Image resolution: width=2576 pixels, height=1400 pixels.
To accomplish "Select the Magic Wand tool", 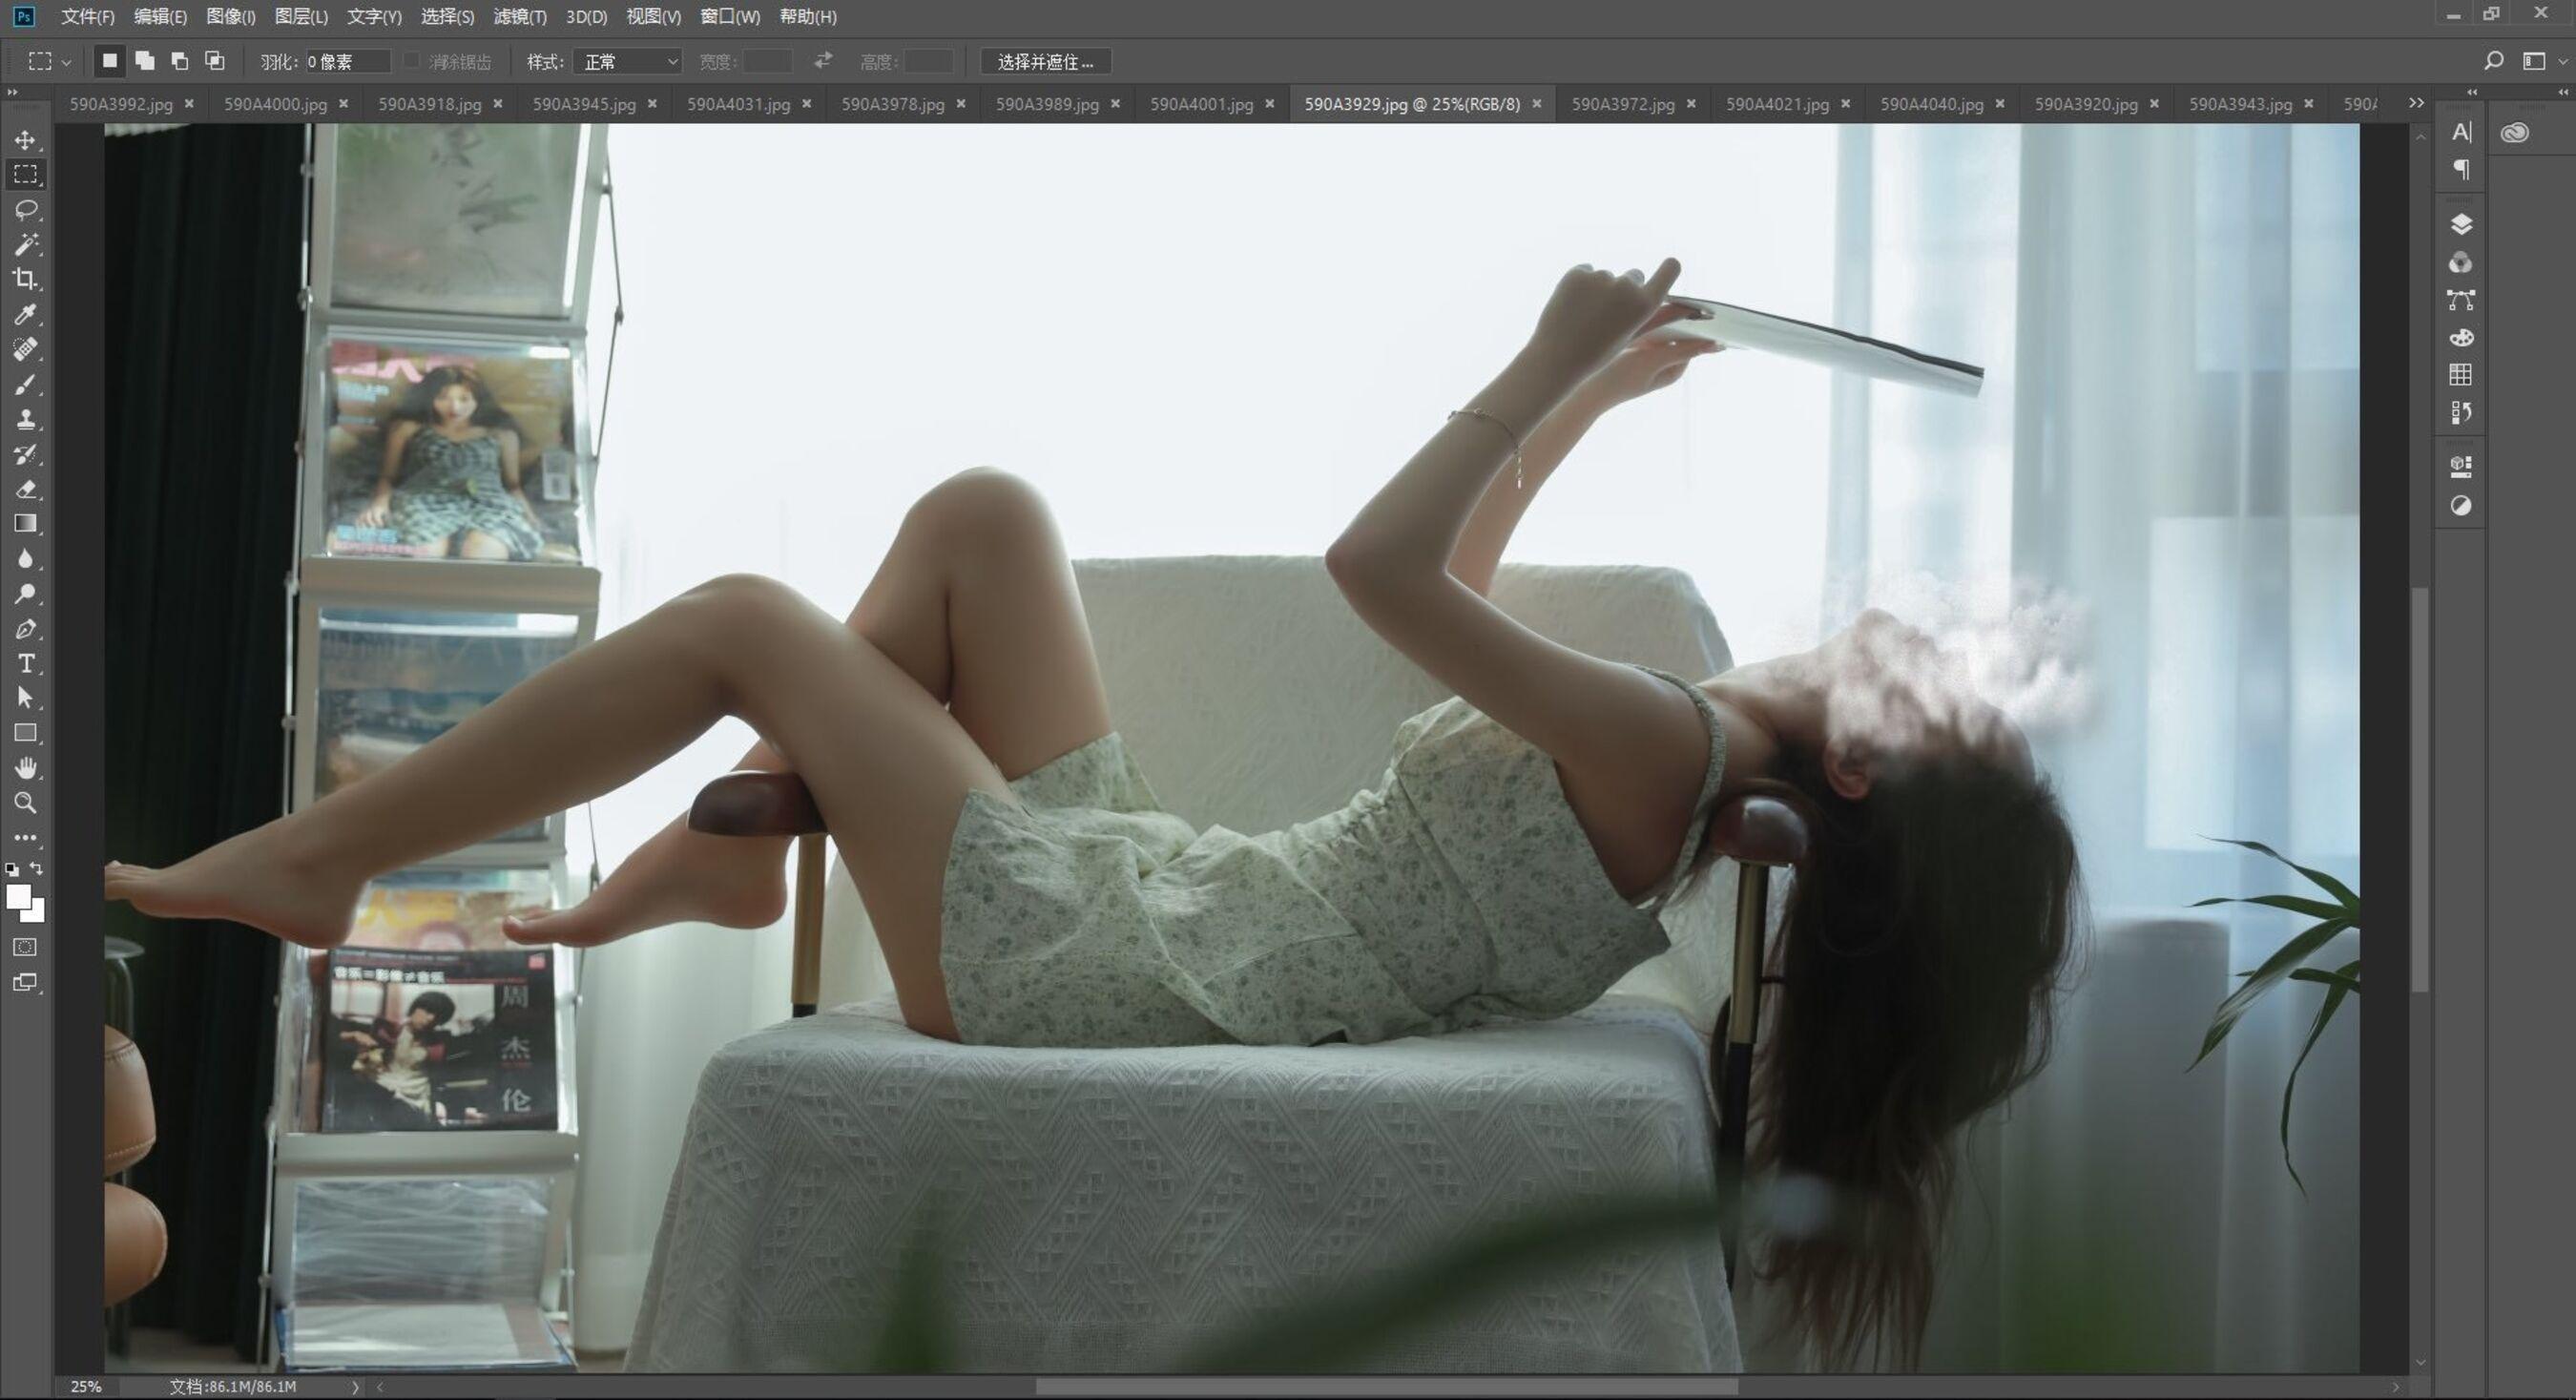I will pyautogui.click(x=26, y=244).
